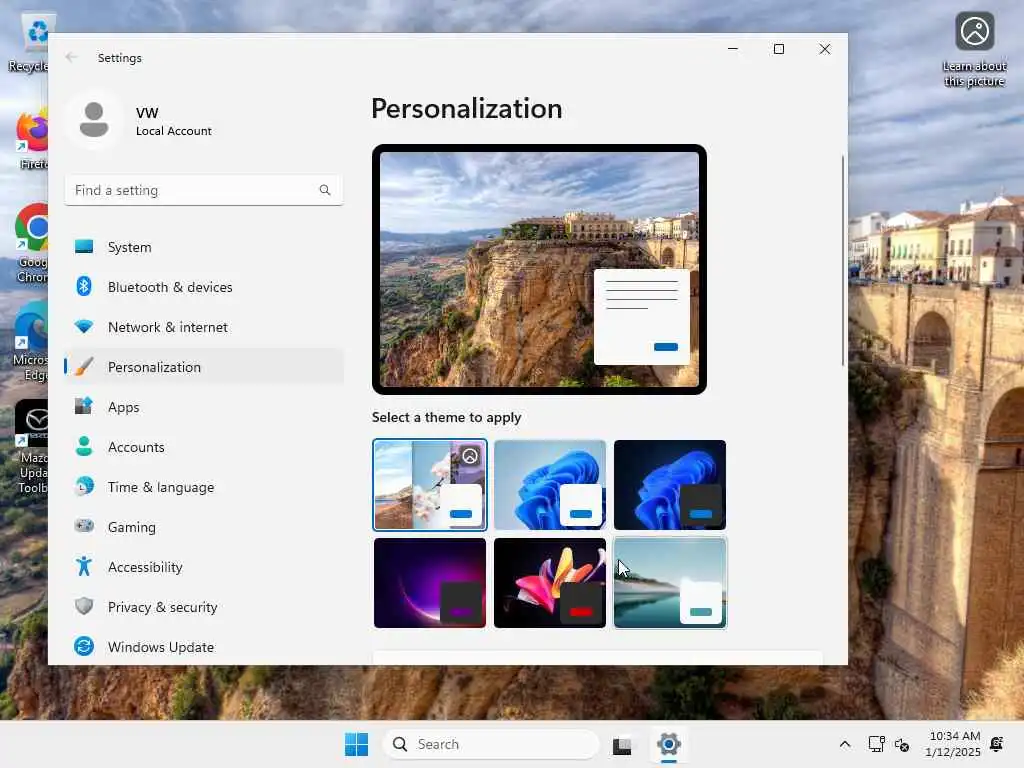Open the notification bell icon
The width and height of the screenshot is (1024, 768).
(997, 744)
